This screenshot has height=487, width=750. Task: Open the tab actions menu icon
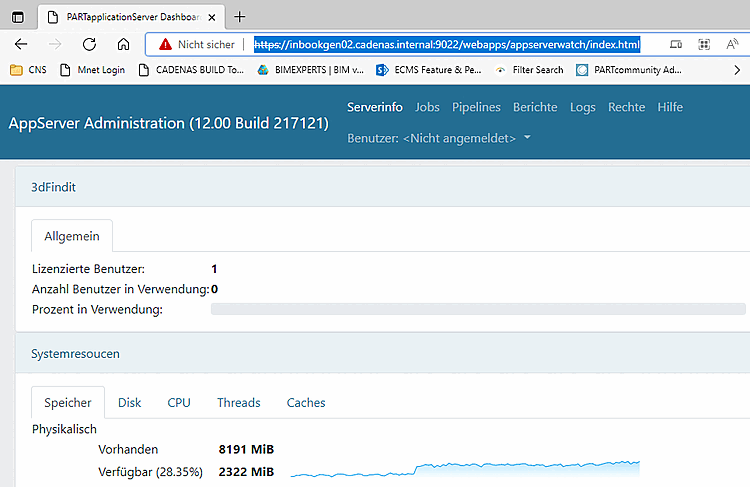coord(18,17)
